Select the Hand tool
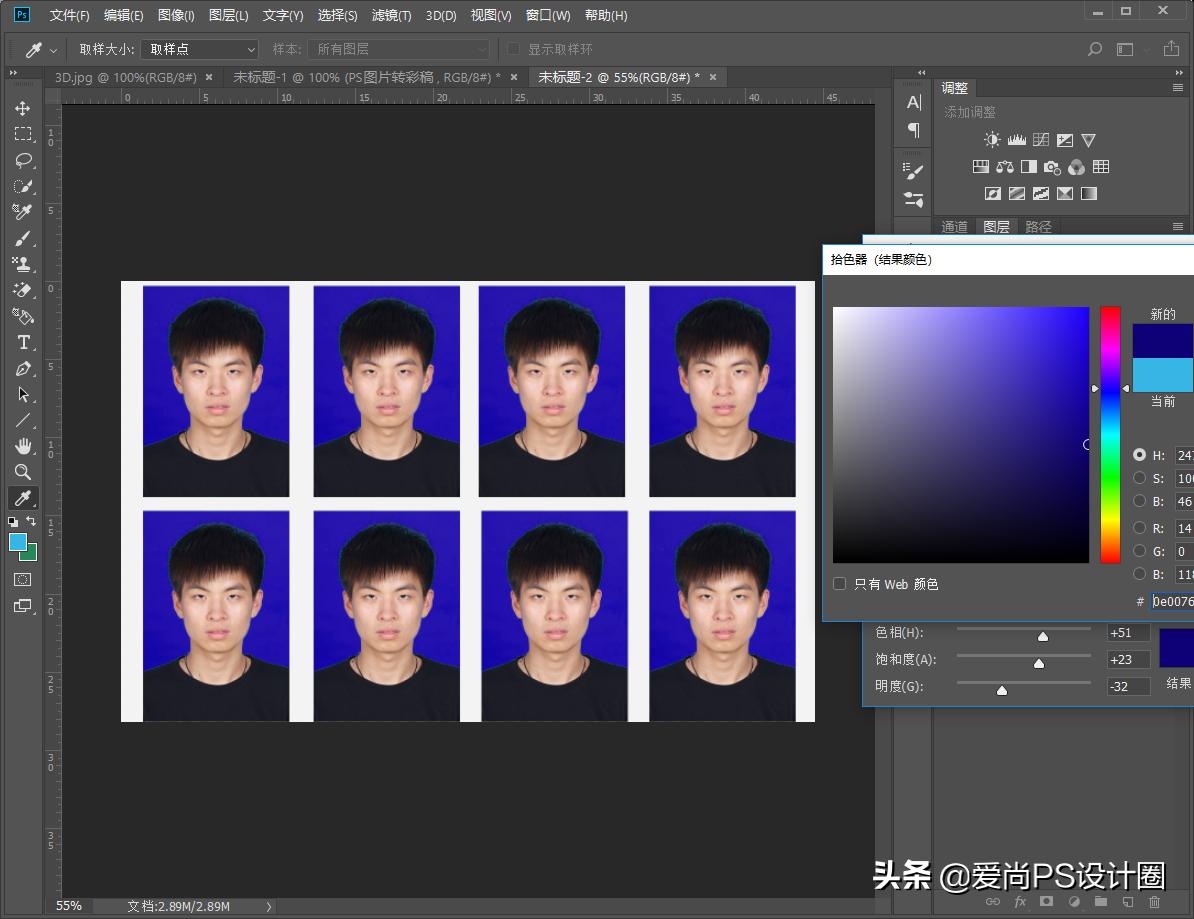The width and height of the screenshot is (1194, 919). [x=22, y=446]
